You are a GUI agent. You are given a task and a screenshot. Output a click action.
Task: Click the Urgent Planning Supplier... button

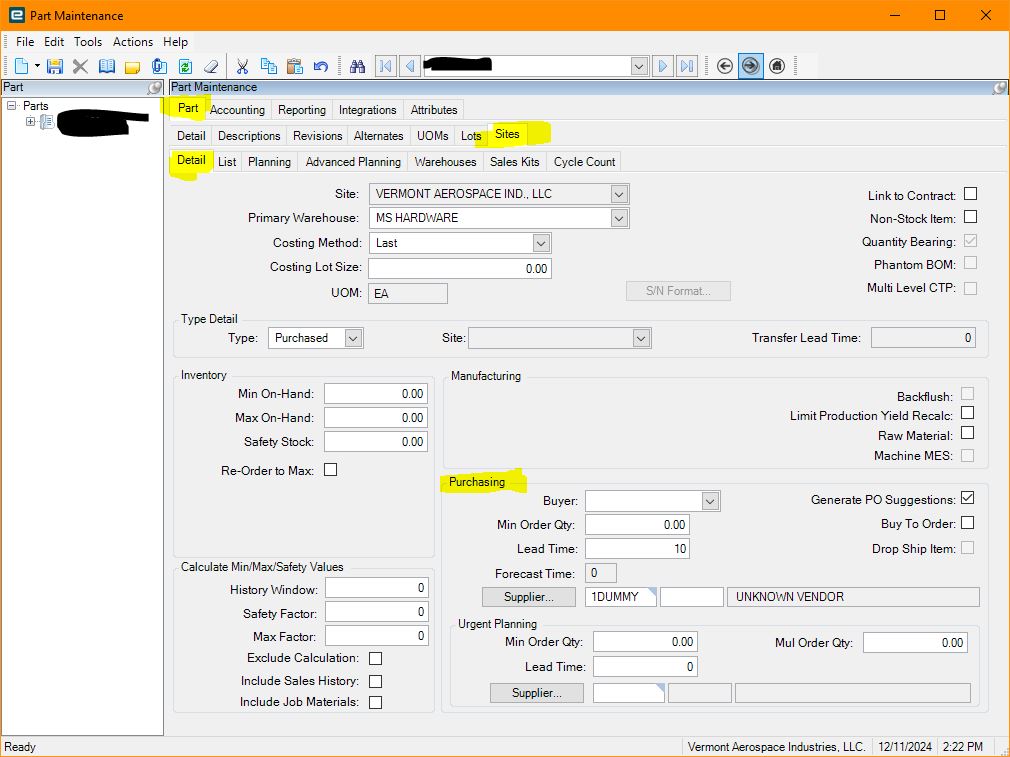[537, 693]
